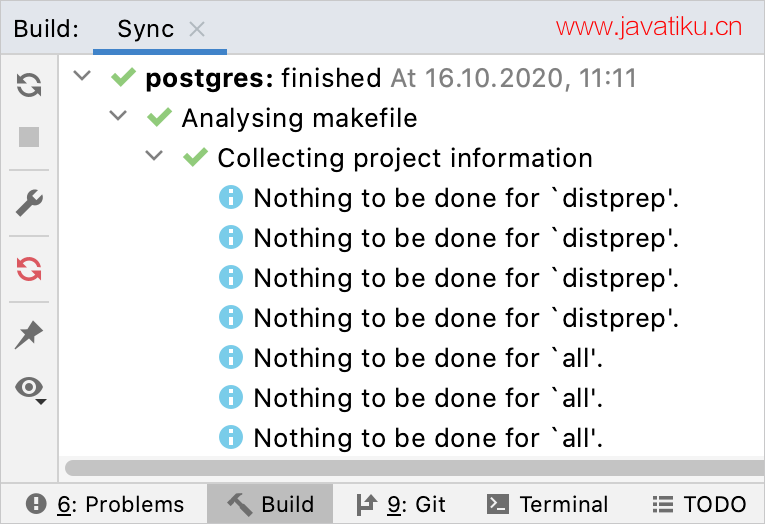
Task: Click the horizontal scrollbar in build output
Action: tap(415, 467)
